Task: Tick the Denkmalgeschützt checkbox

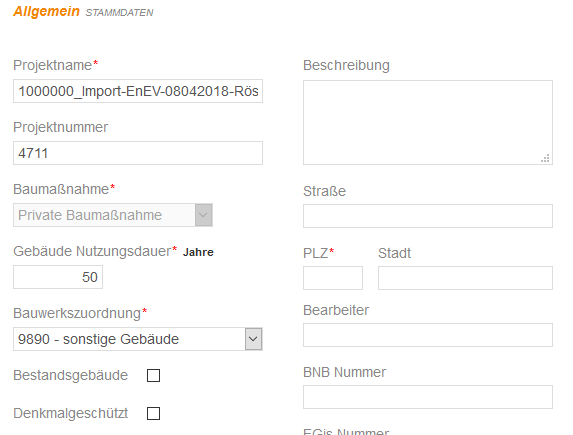Action: pos(153,414)
